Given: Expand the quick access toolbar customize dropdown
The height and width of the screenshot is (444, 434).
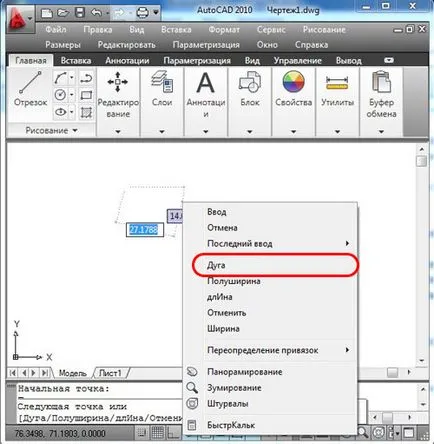Looking at the screenshot, I should tap(156, 13).
